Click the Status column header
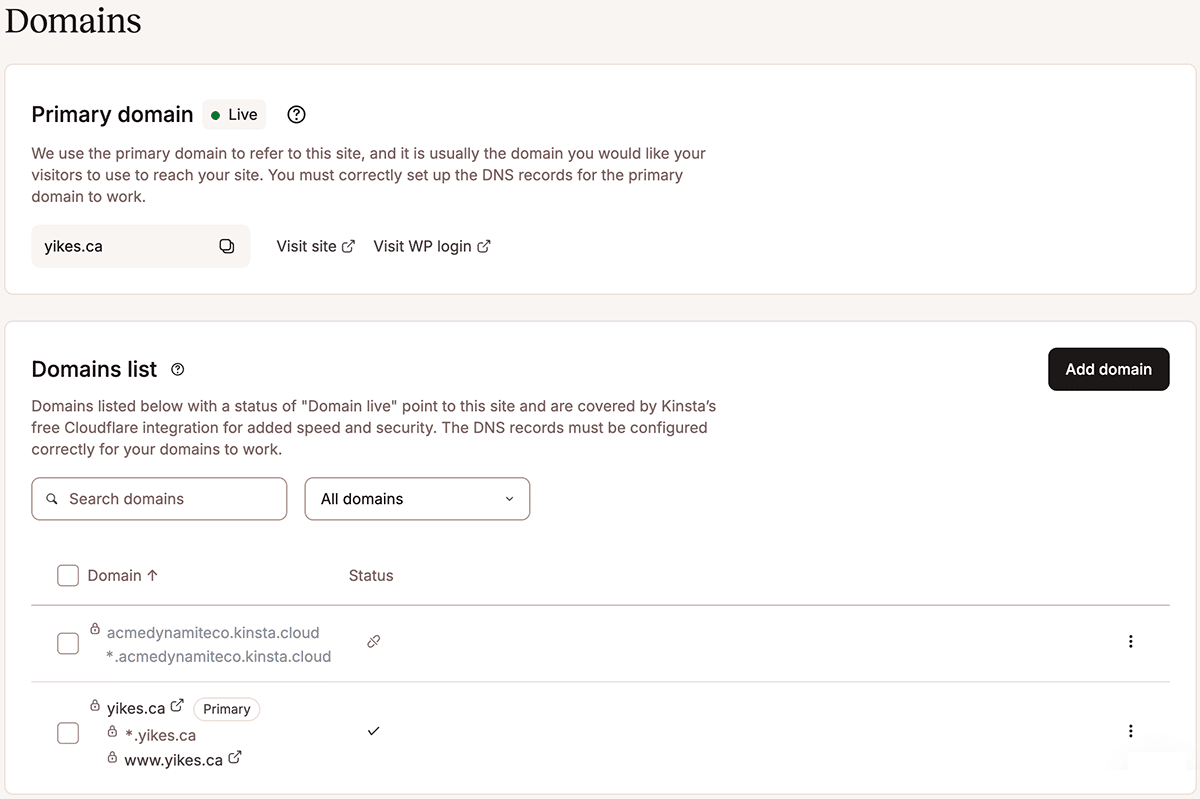 (x=371, y=575)
